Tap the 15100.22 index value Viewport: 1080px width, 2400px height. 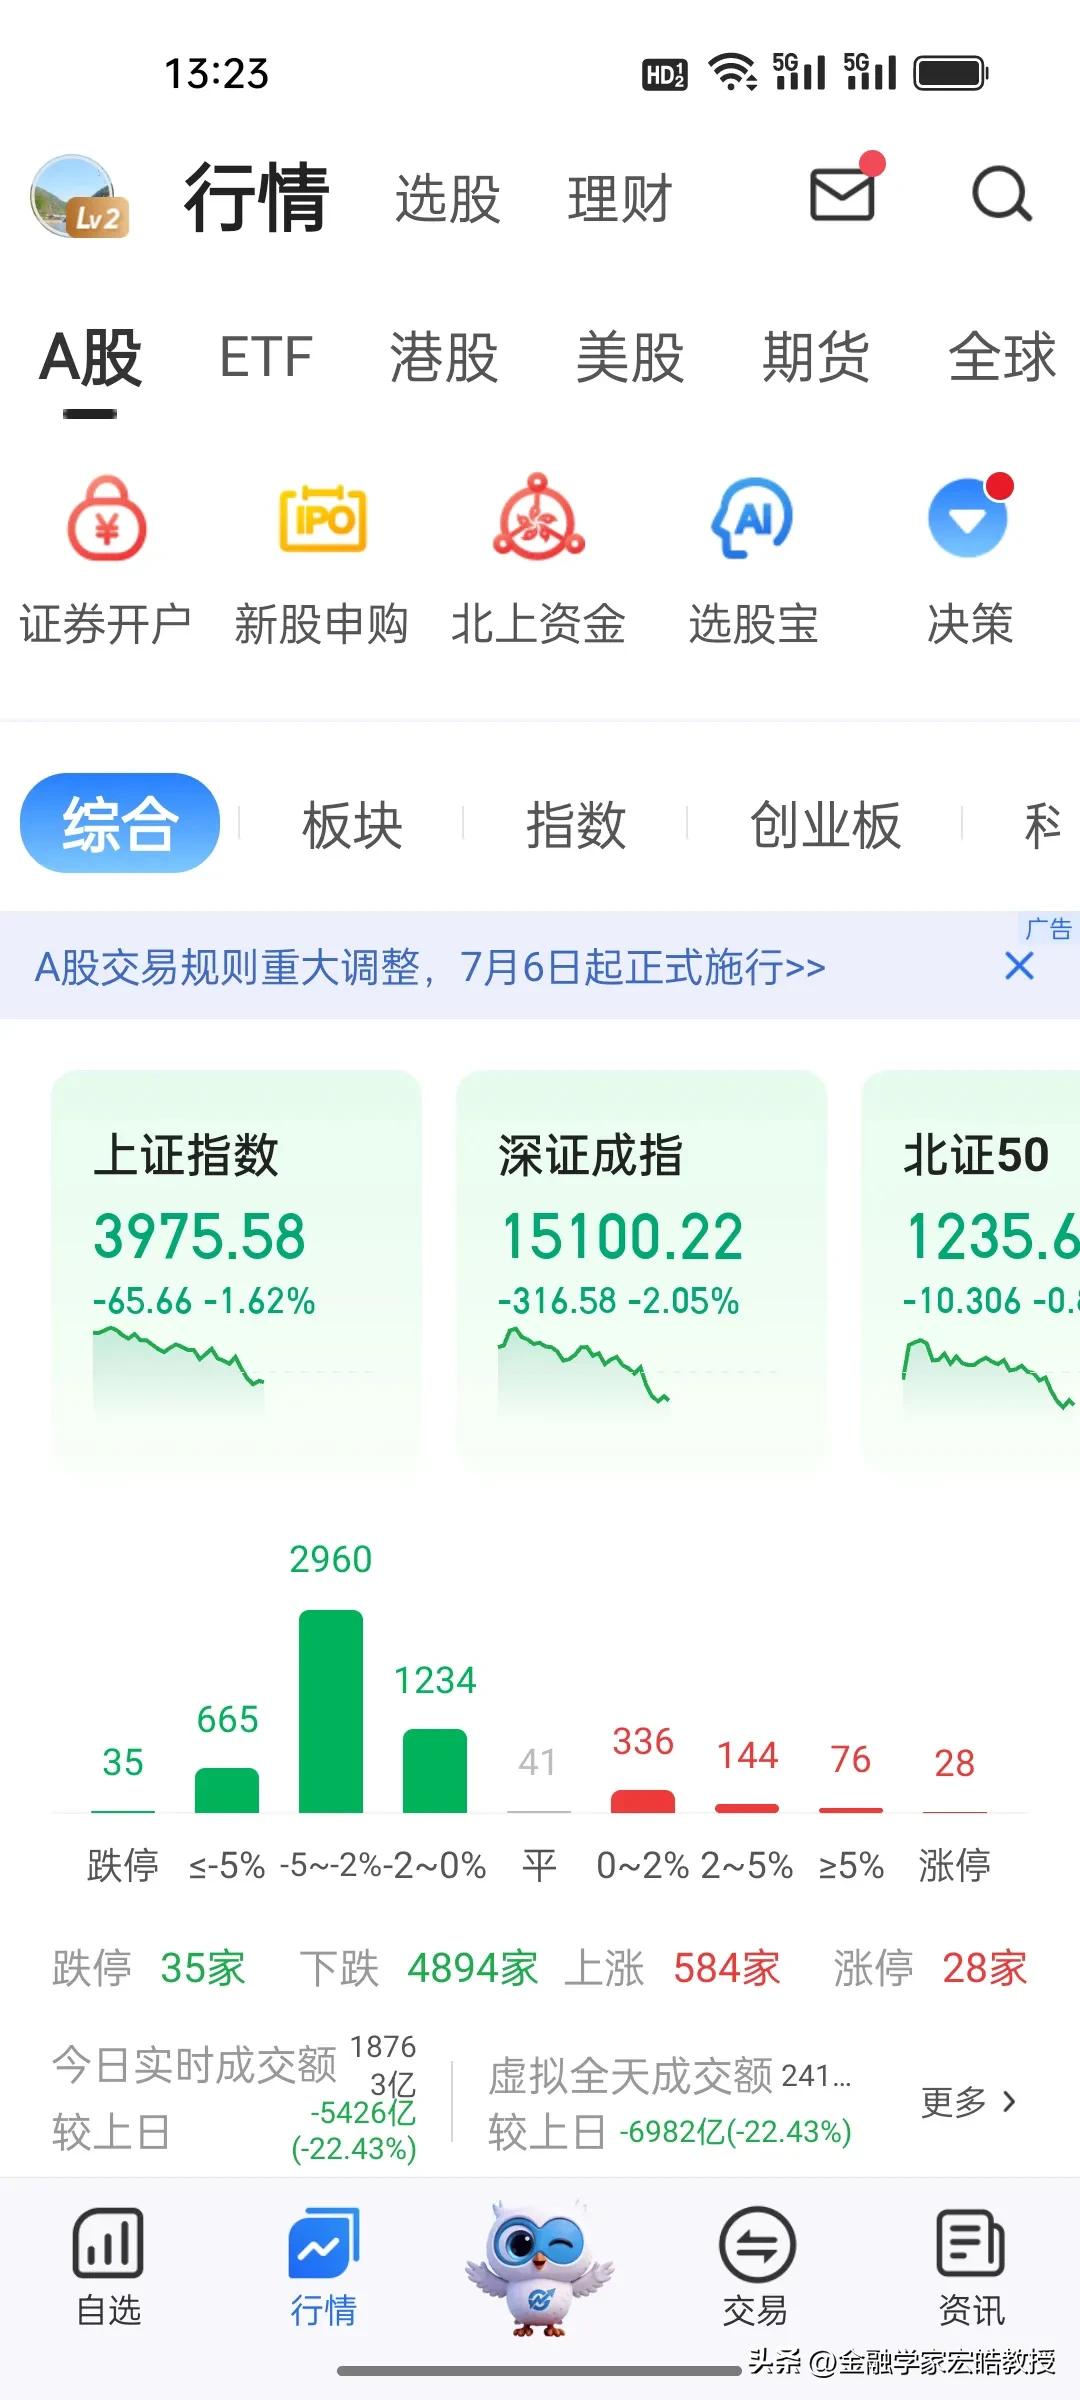point(622,1236)
